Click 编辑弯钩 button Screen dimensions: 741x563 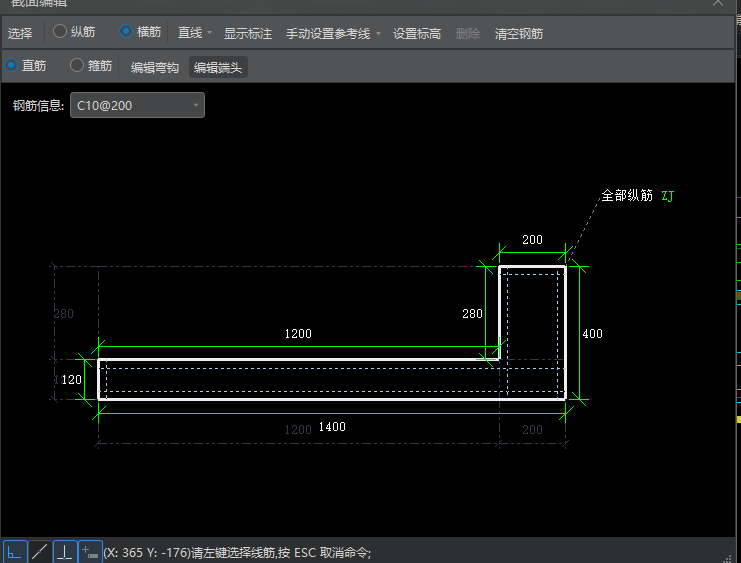click(x=155, y=68)
